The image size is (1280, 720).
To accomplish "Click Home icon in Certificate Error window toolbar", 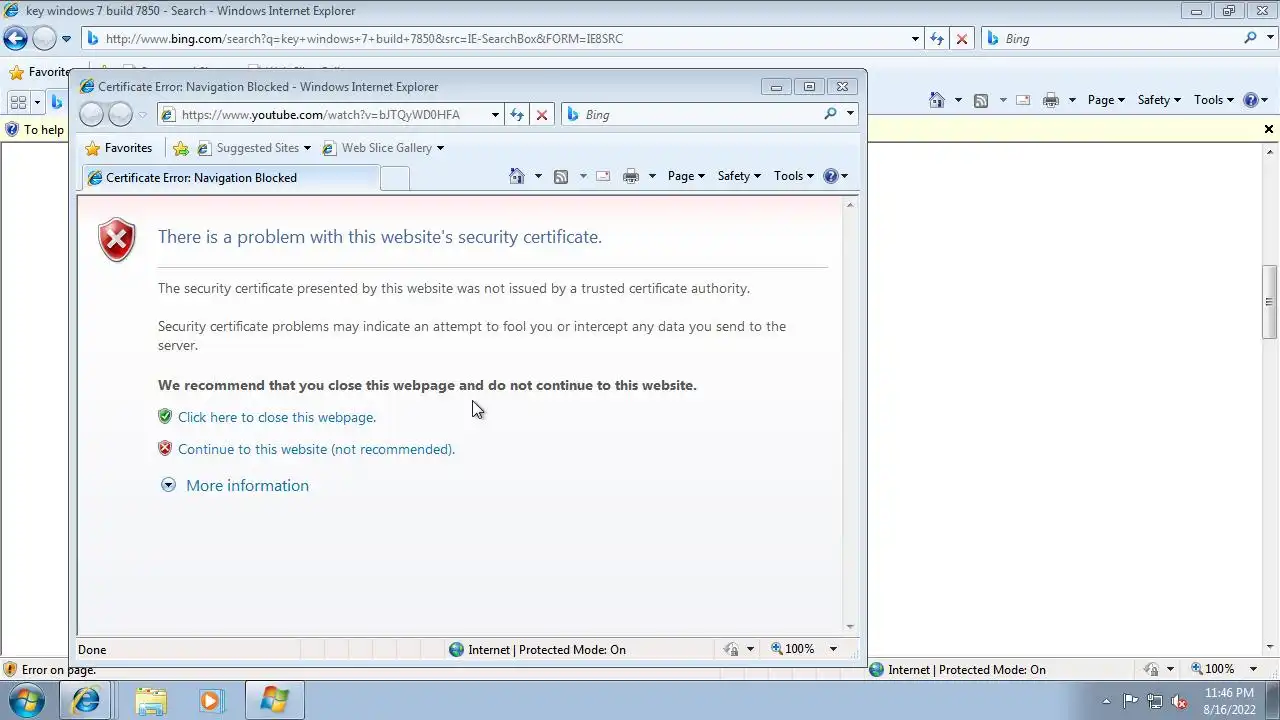I will click(517, 176).
